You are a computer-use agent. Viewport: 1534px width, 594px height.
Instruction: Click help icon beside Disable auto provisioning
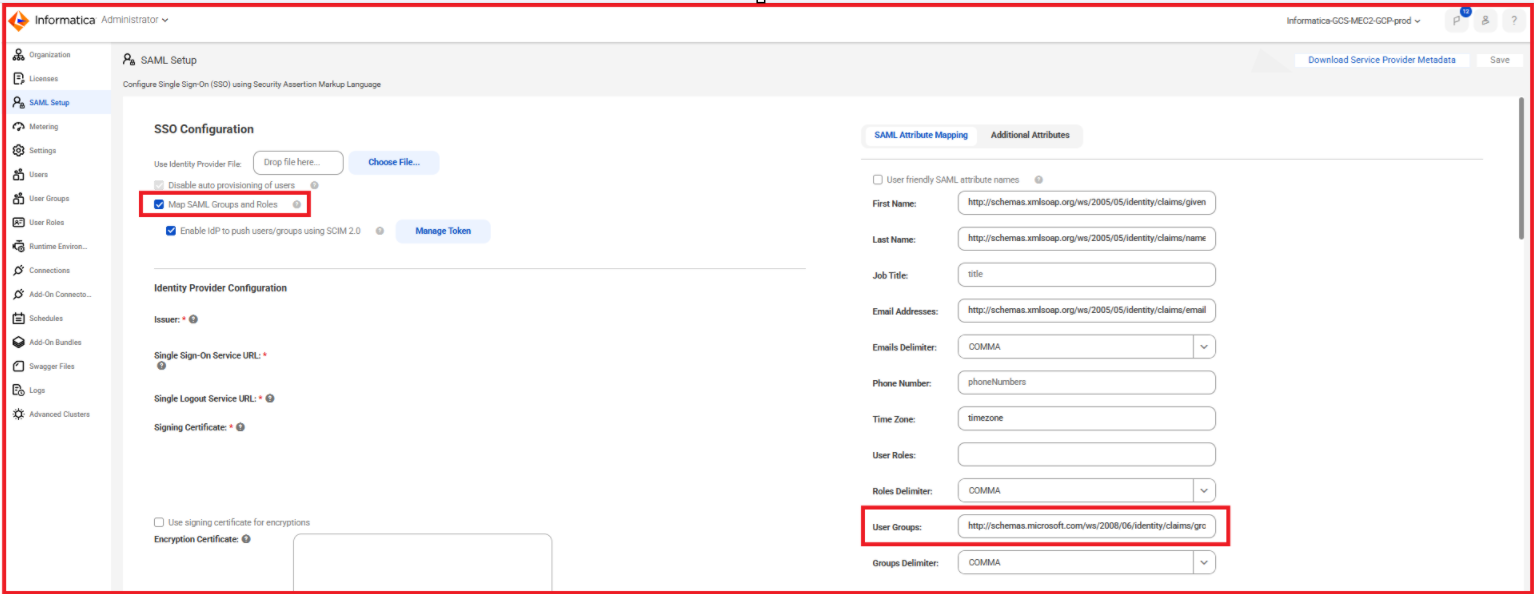pyautogui.click(x=314, y=185)
